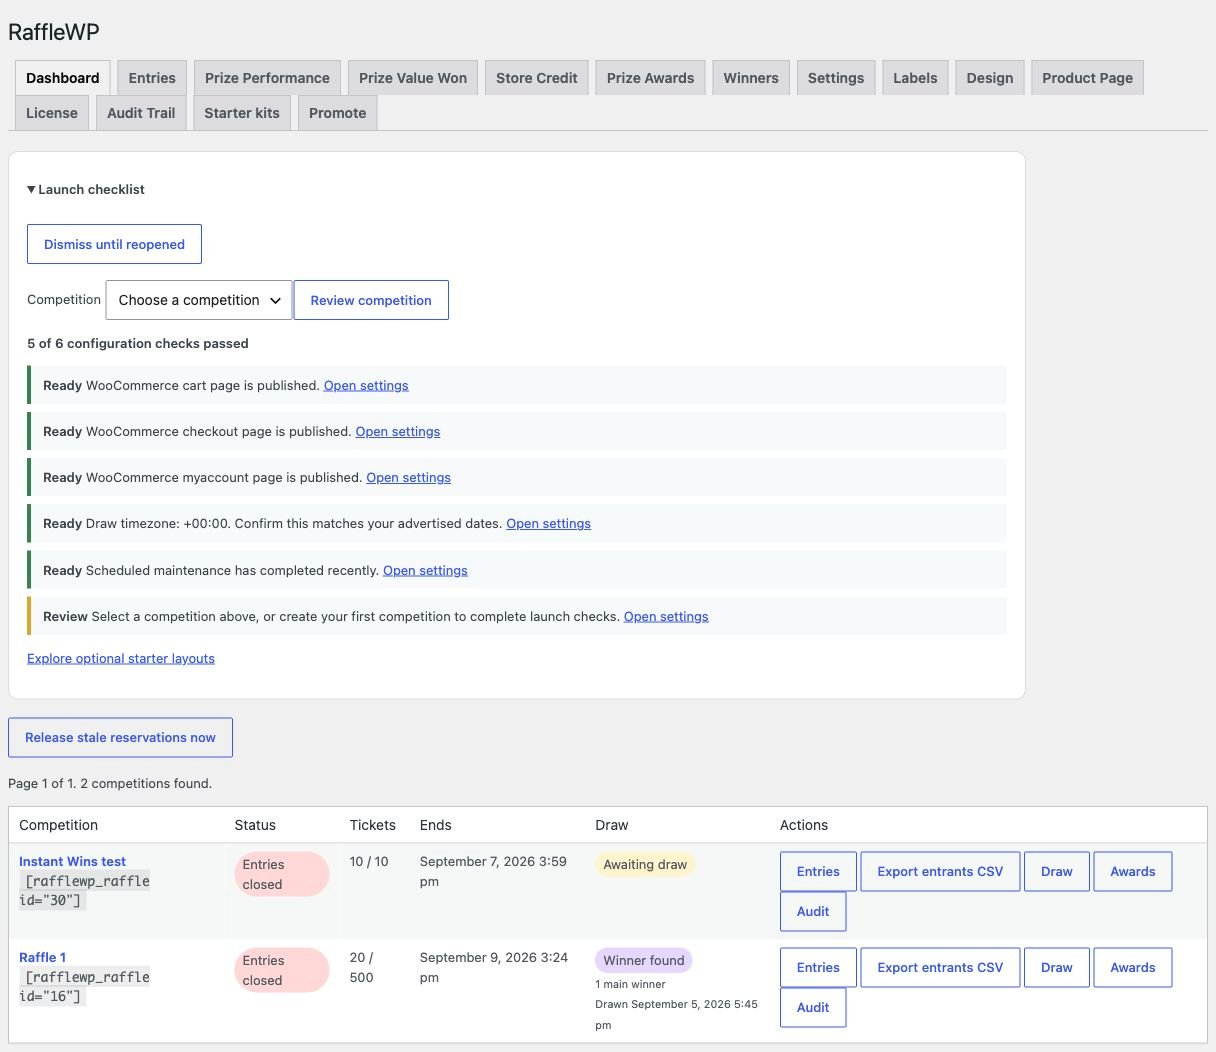Export entrants CSV for Instant Wins test
The height and width of the screenshot is (1052, 1216).
(940, 871)
